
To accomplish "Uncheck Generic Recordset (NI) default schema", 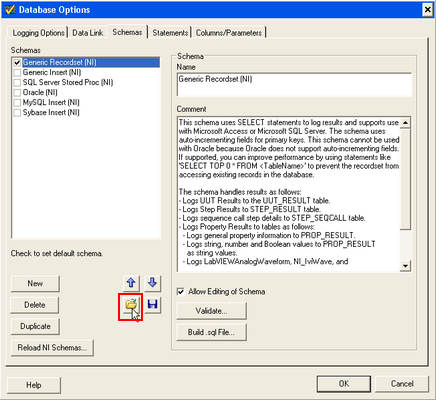I will point(17,63).
